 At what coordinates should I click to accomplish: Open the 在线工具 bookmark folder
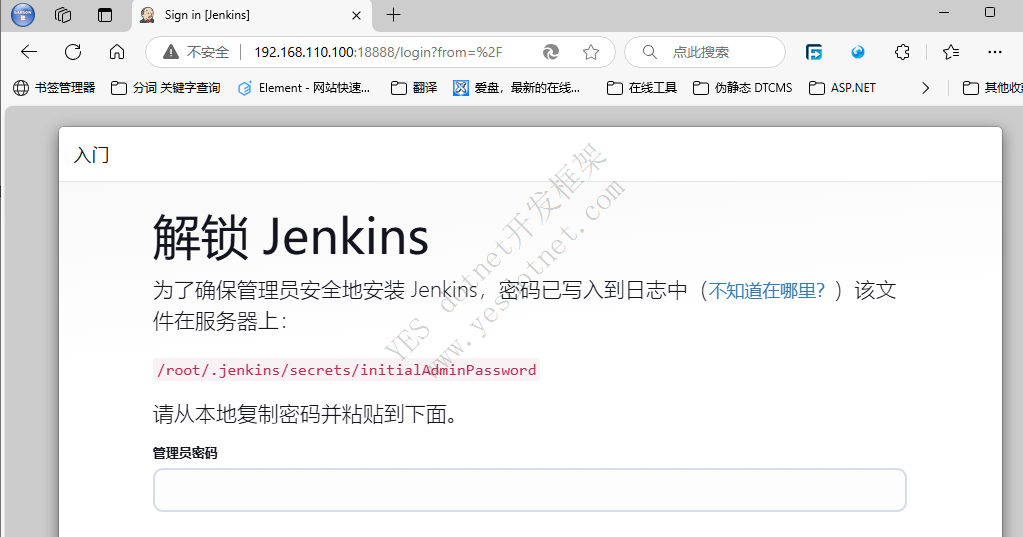pos(641,87)
